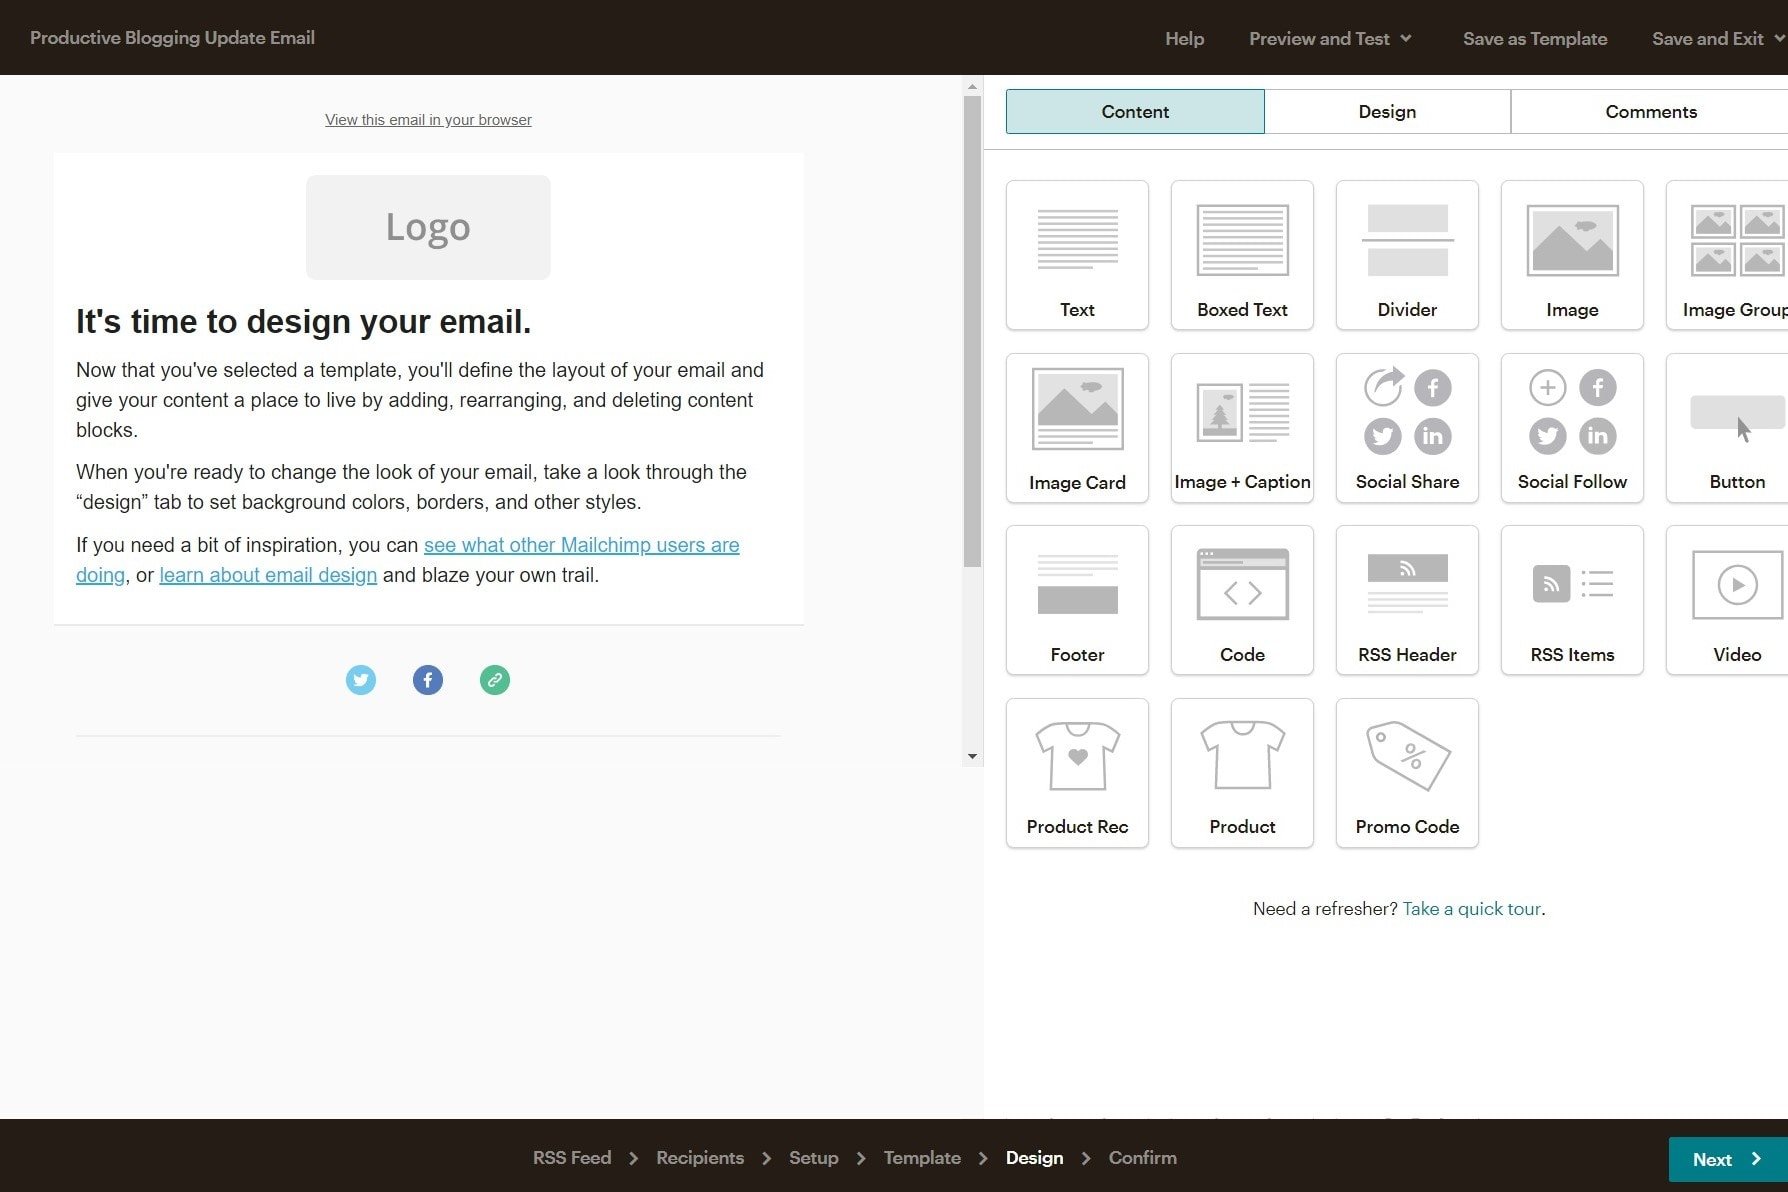
Task: Click the Twitter icon in email preview
Action: tap(361, 680)
